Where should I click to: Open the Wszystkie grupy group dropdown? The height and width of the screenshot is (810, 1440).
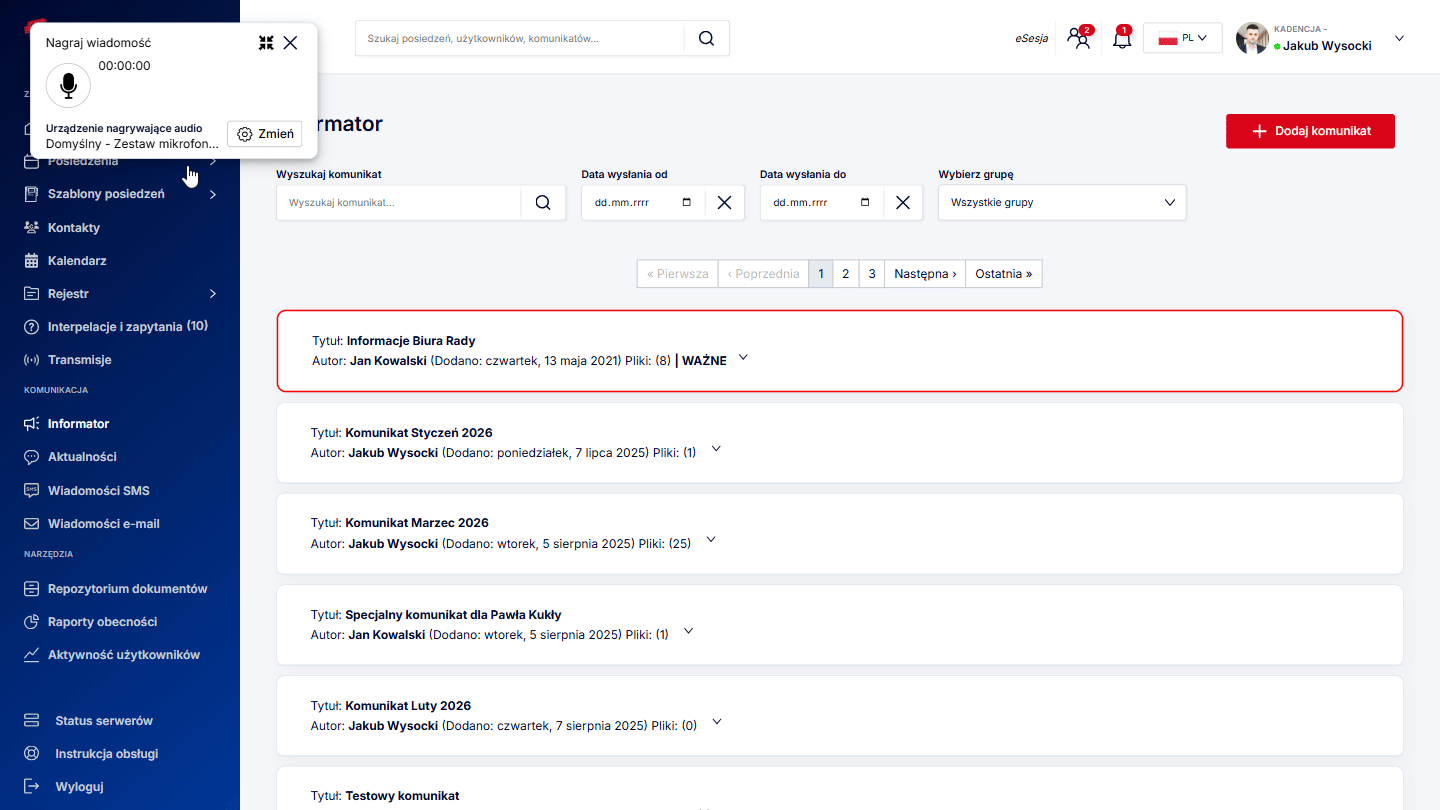pos(1062,202)
